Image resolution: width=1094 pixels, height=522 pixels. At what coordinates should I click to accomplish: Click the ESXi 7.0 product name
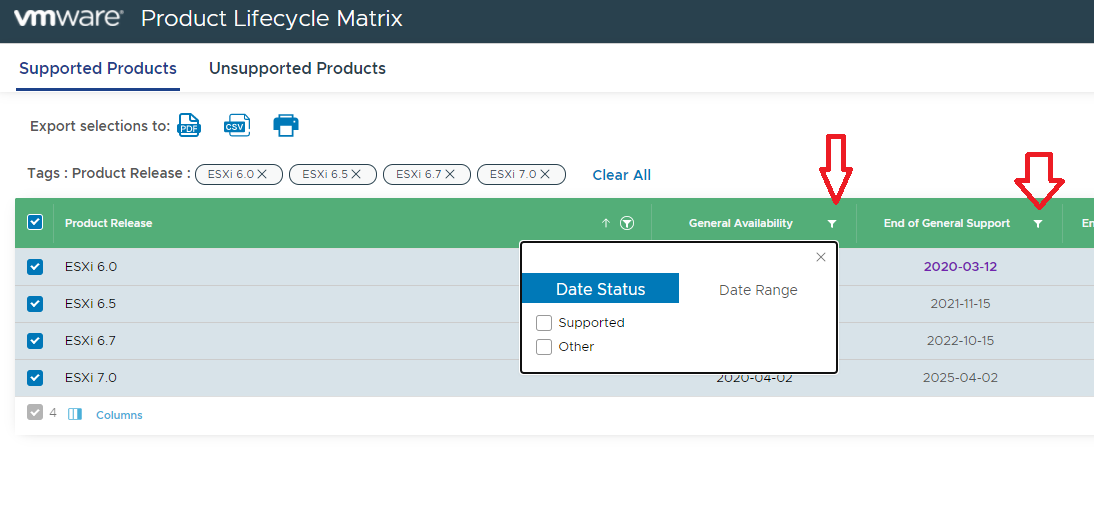[x=91, y=378]
